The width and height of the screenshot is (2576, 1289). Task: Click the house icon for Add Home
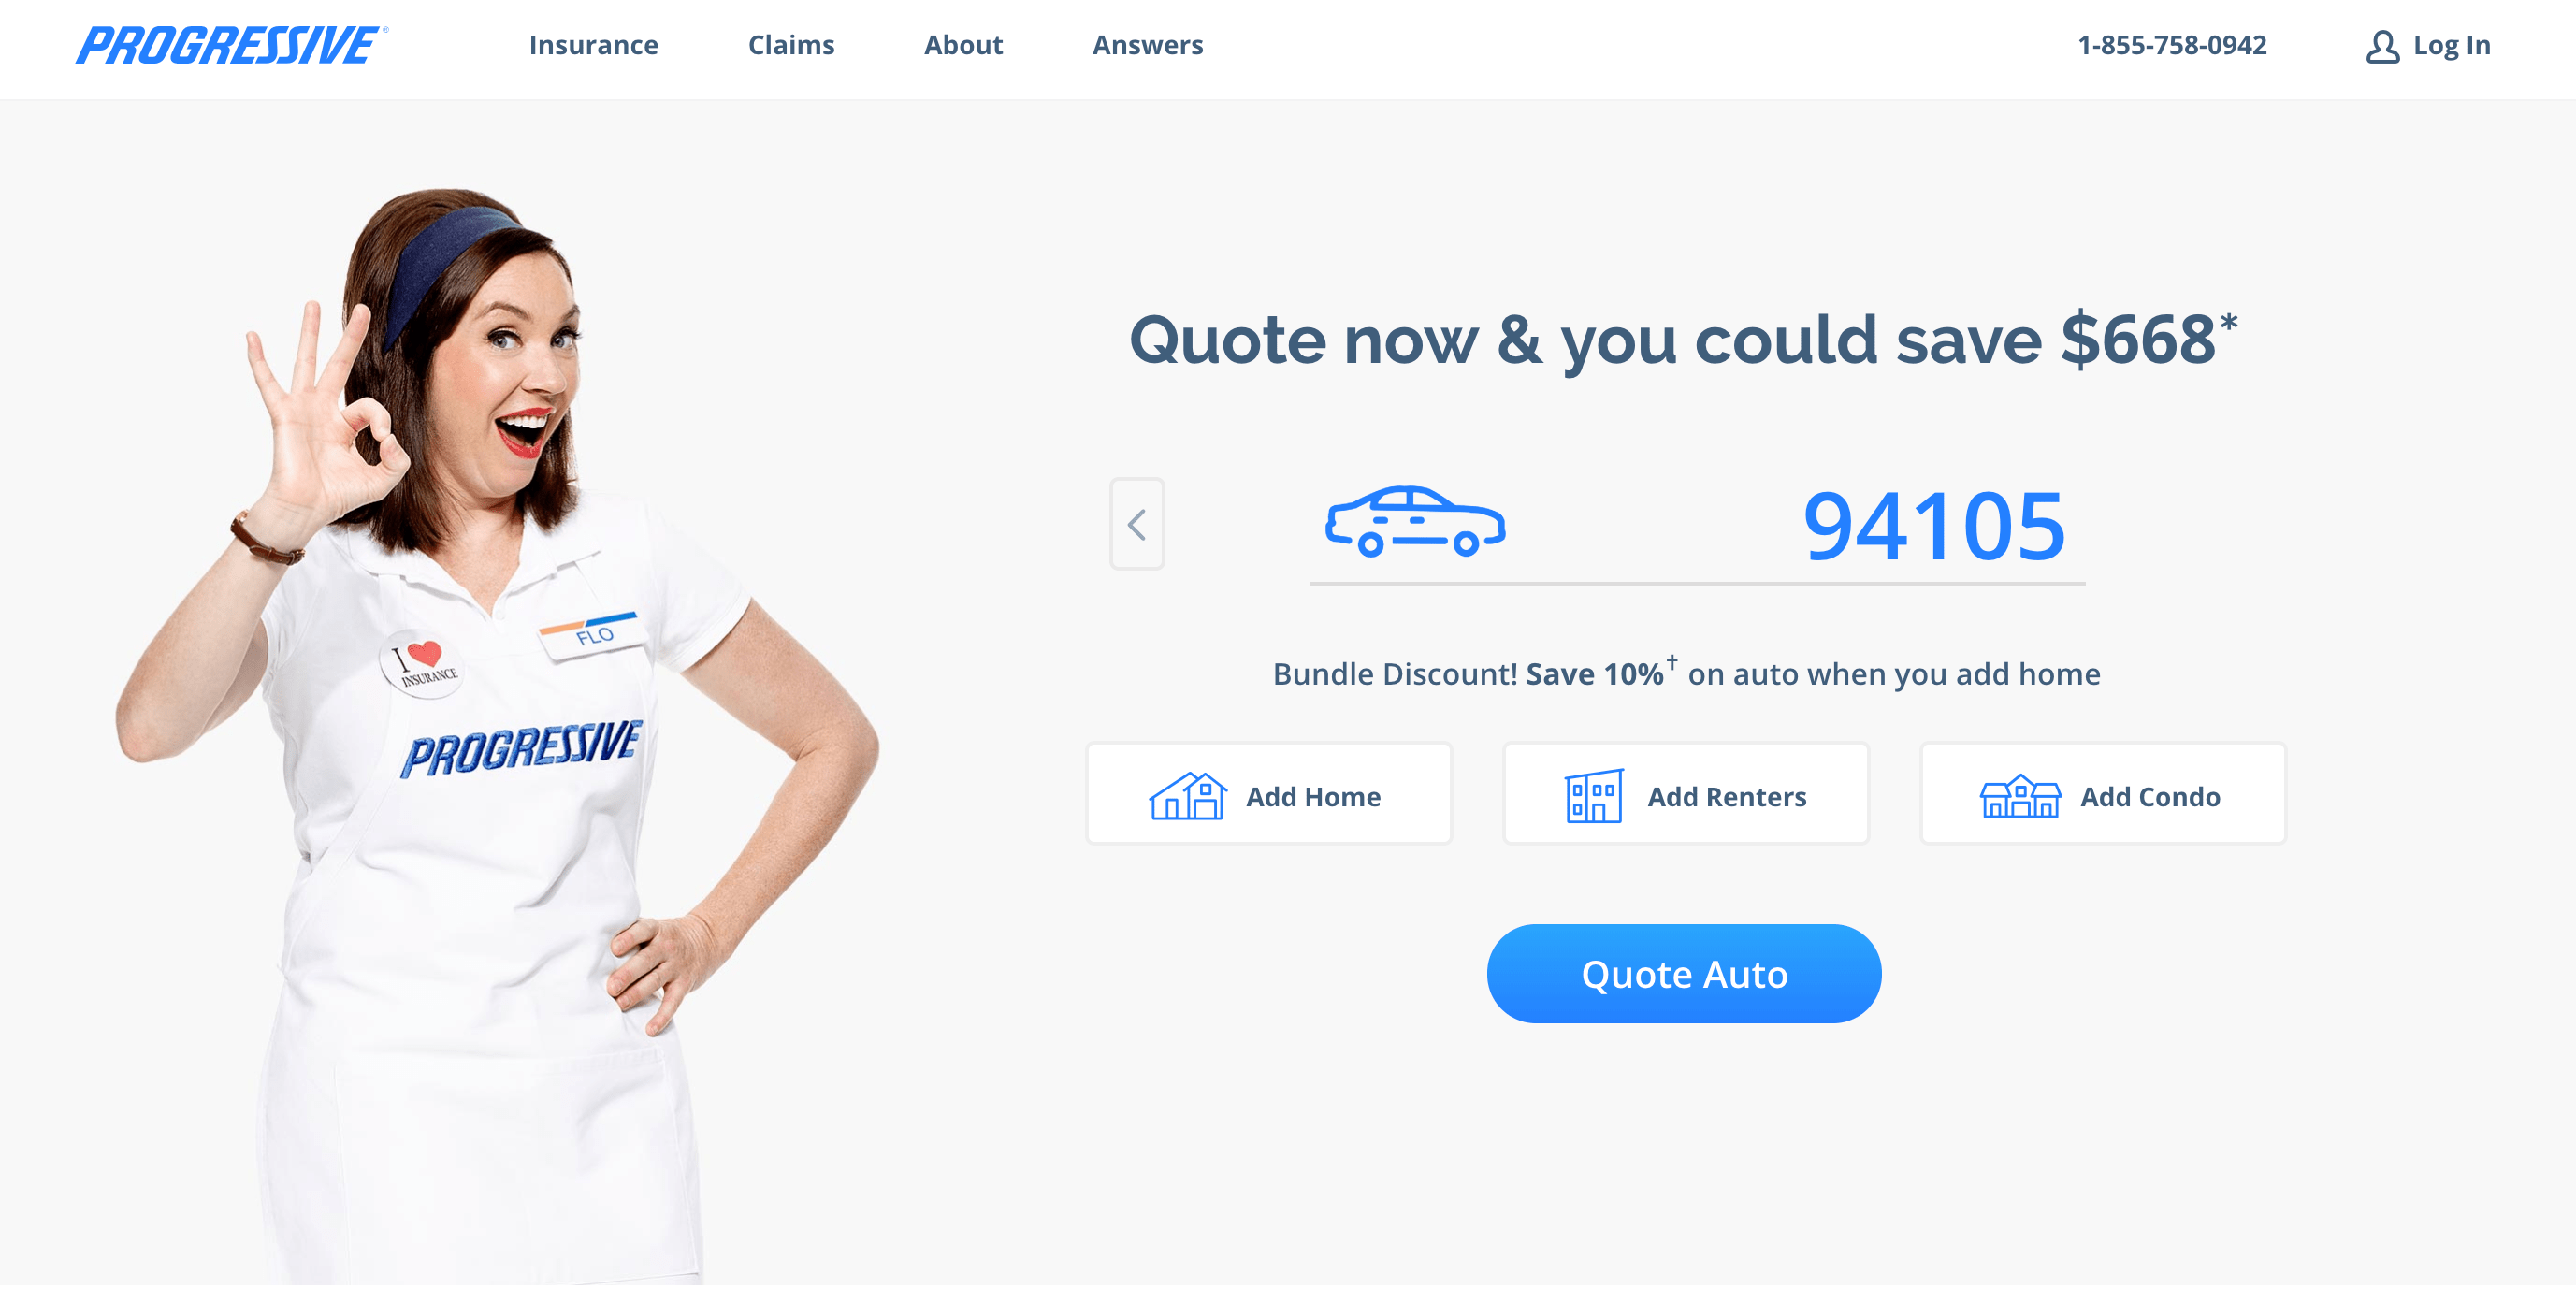click(1188, 796)
